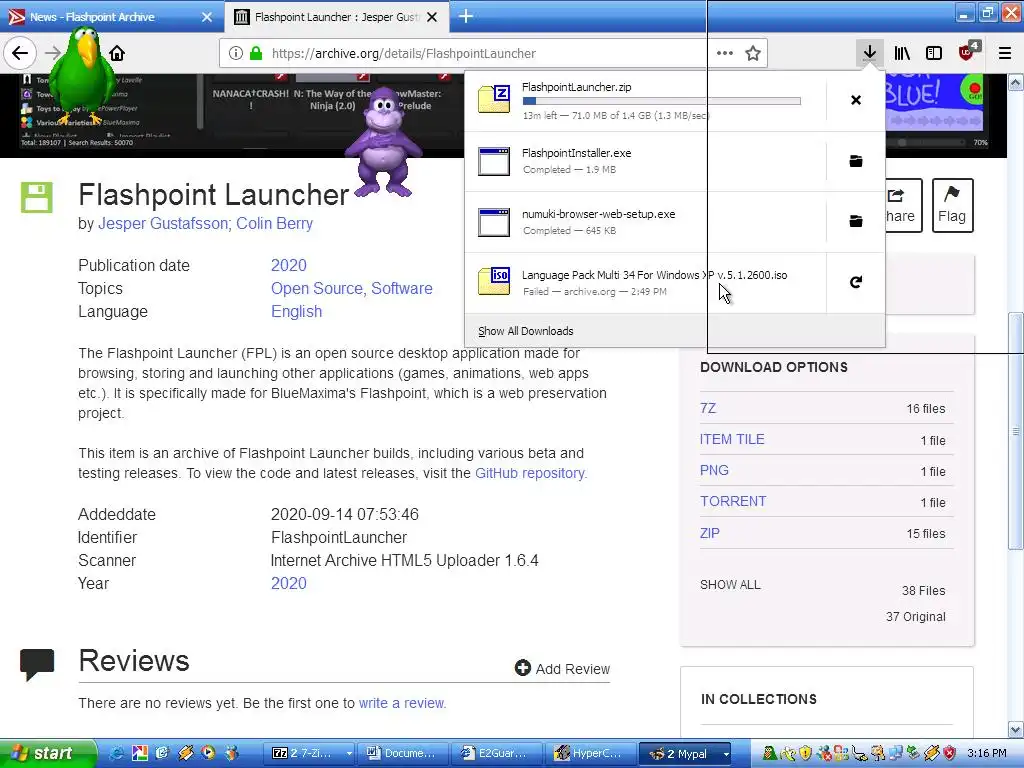Screen dimensions: 1024x768
Task: Select numuki-browser-web-setup.exe download entry
Action: 645,222
